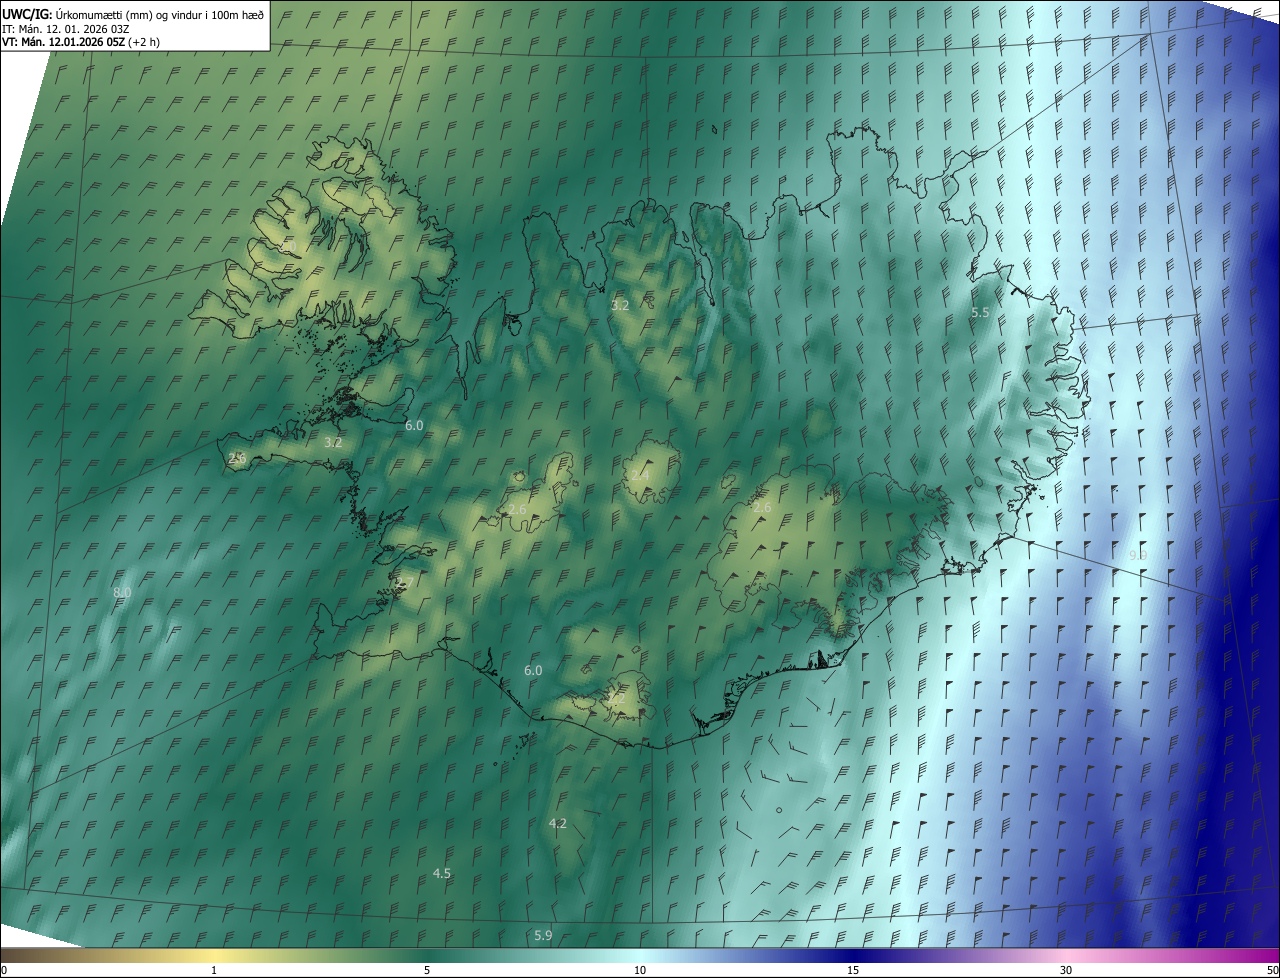Click the 3.2 label in north Iceland
This screenshot has width=1280, height=978.
620,305
